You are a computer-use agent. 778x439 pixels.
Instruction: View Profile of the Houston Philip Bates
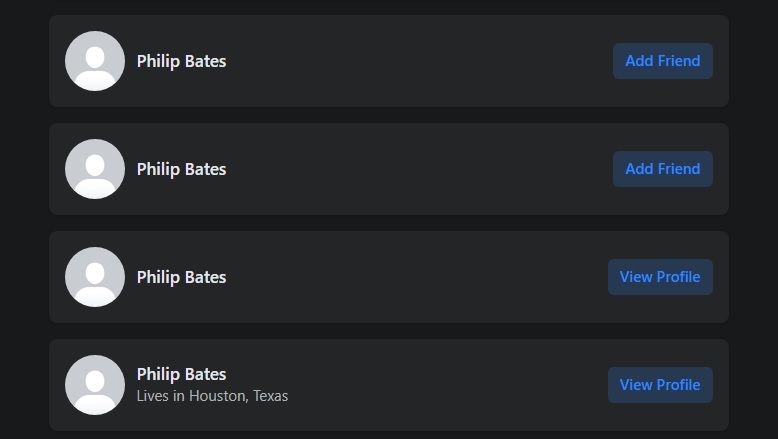[x=660, y=385]
